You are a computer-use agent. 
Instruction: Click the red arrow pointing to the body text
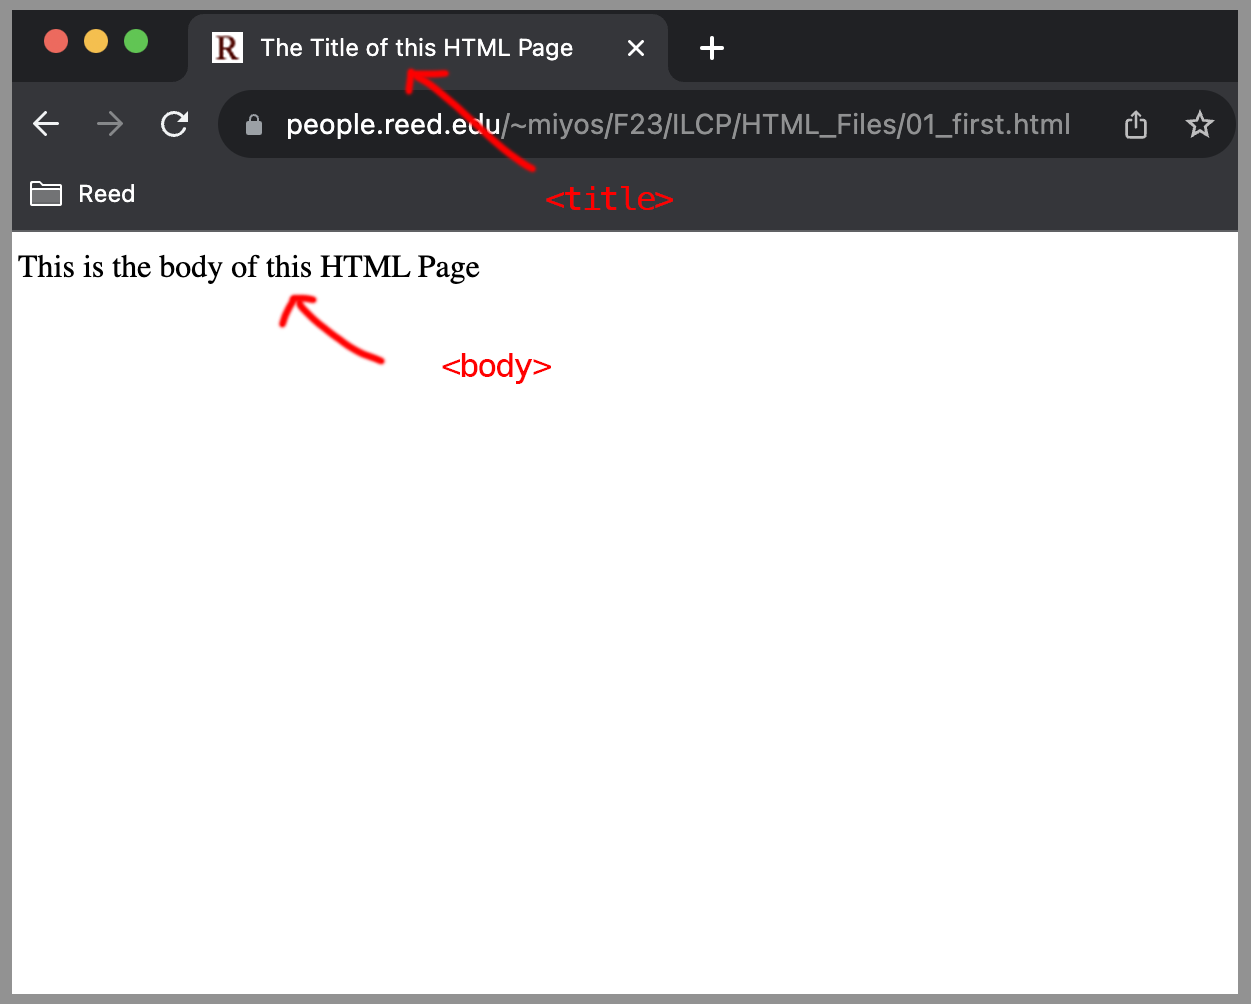pos(330,330)
